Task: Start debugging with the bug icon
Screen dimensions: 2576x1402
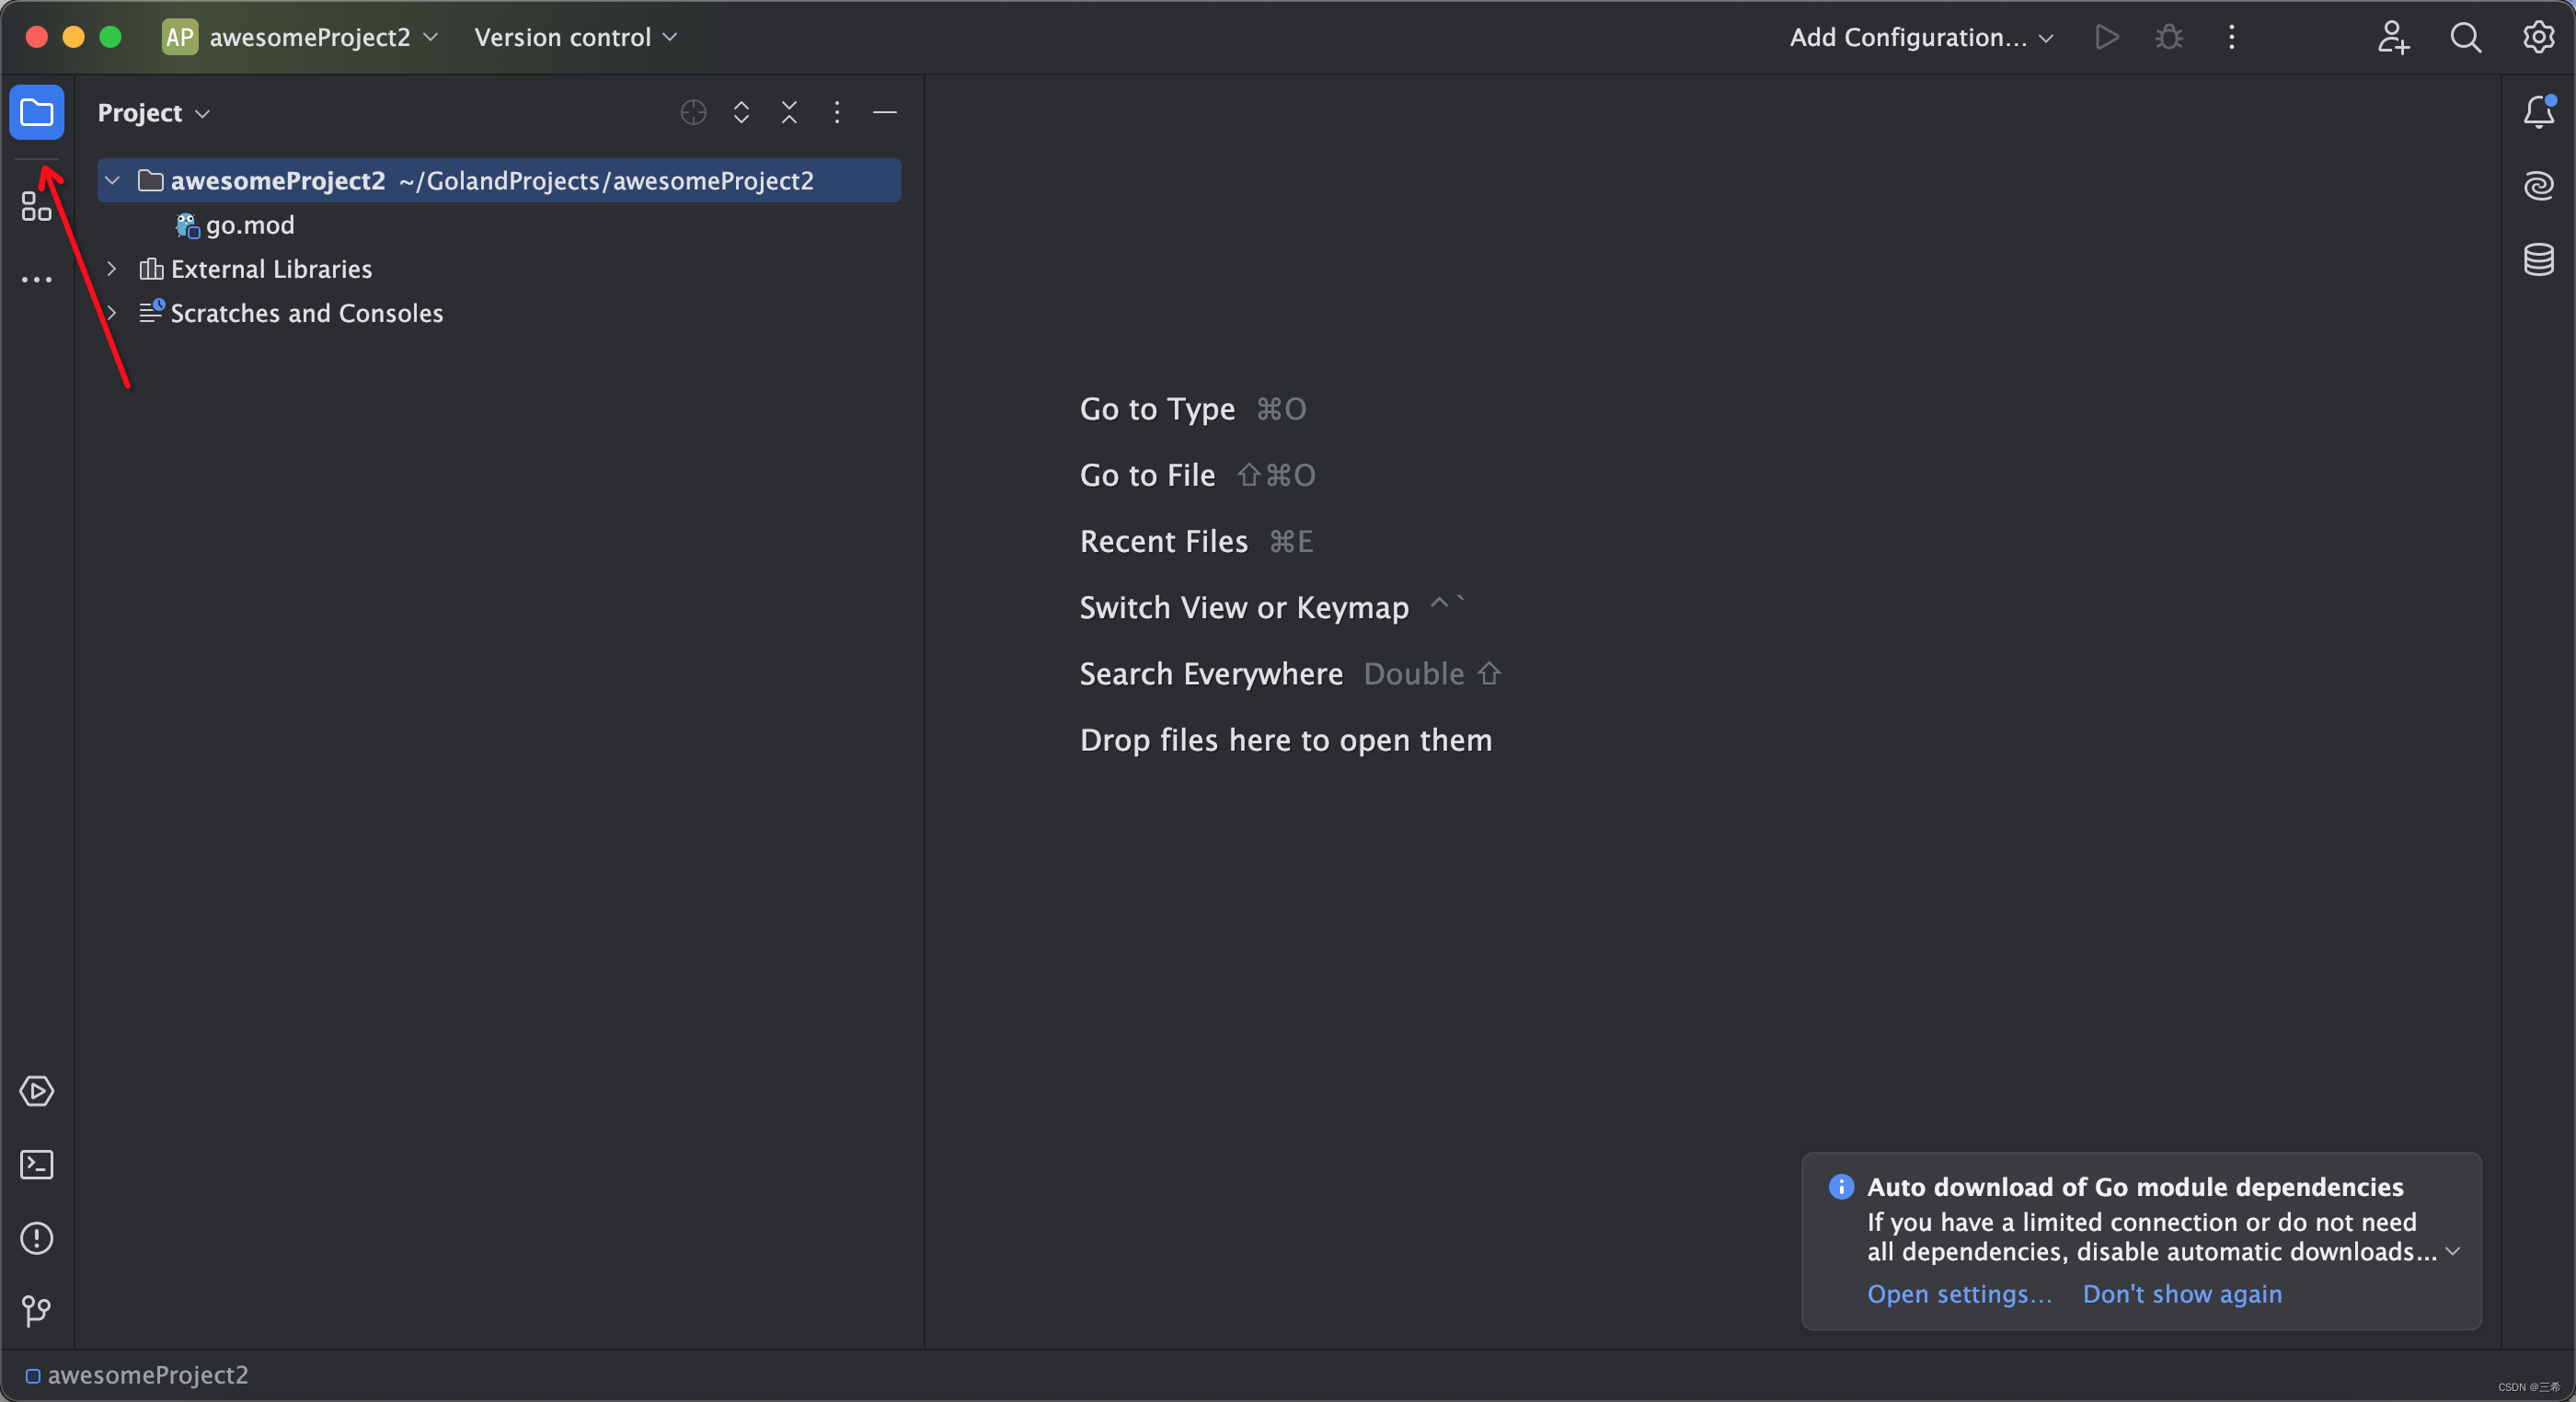Action: pyautogui.click(x=2168, y=37)
